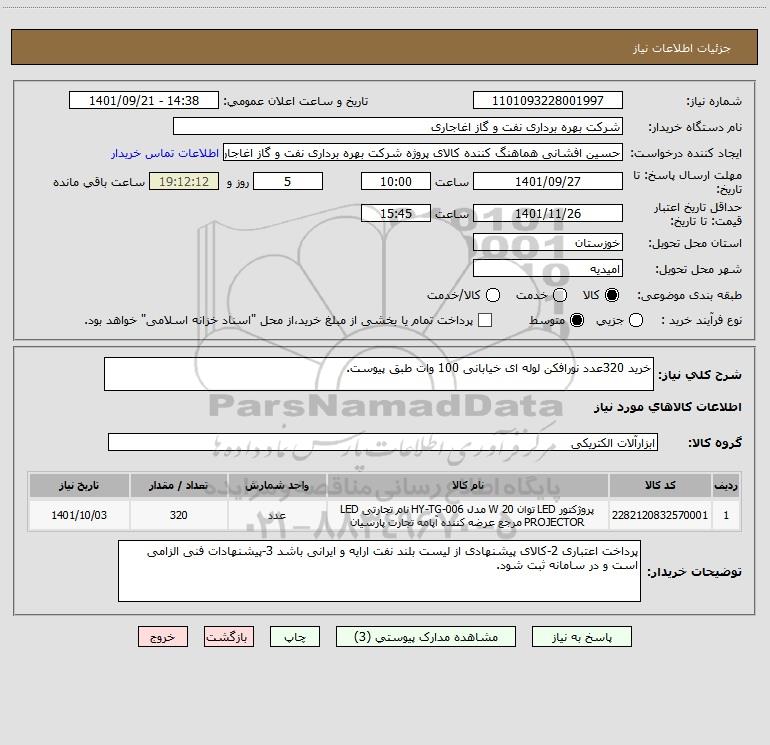
Task: Click the اطلاعات کالاهای مورد نیاز heading
Action: [x=668, y=407]
